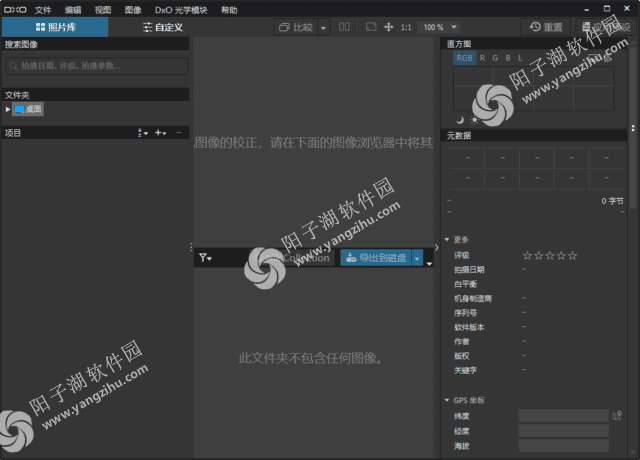Show the RGB histogram channel

tap(464, 58)
